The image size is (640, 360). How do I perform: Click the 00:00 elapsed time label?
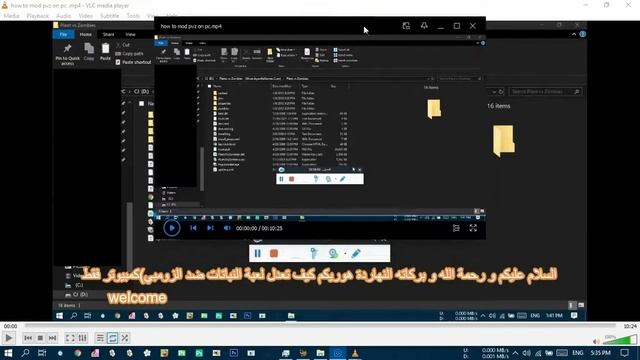(x=10, y=326)
